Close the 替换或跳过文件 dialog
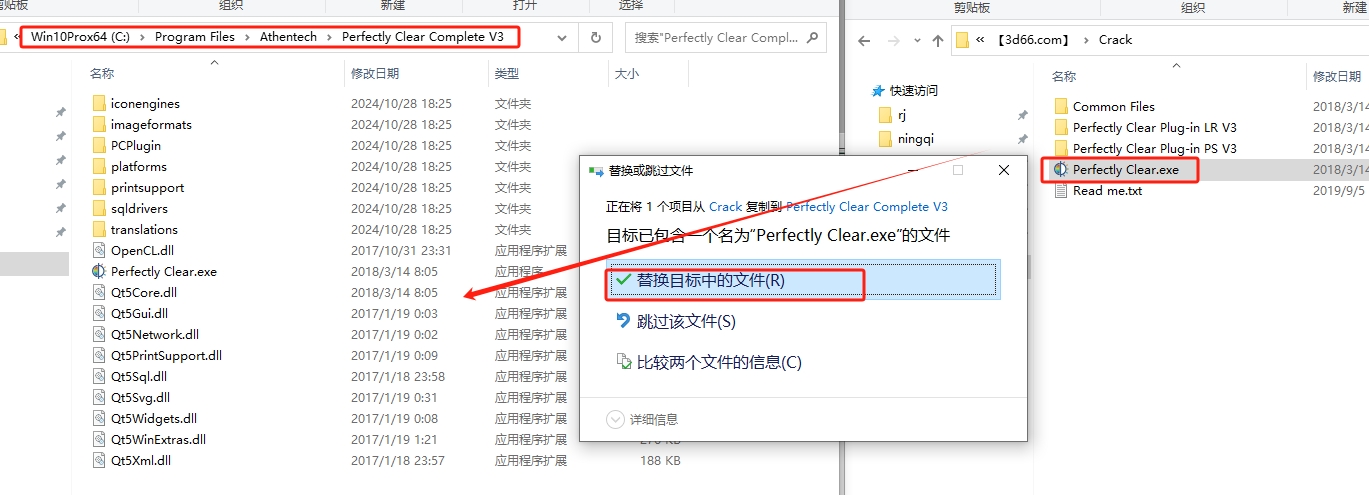Viewport: 1369px width, 495px height. [1004, 170]
